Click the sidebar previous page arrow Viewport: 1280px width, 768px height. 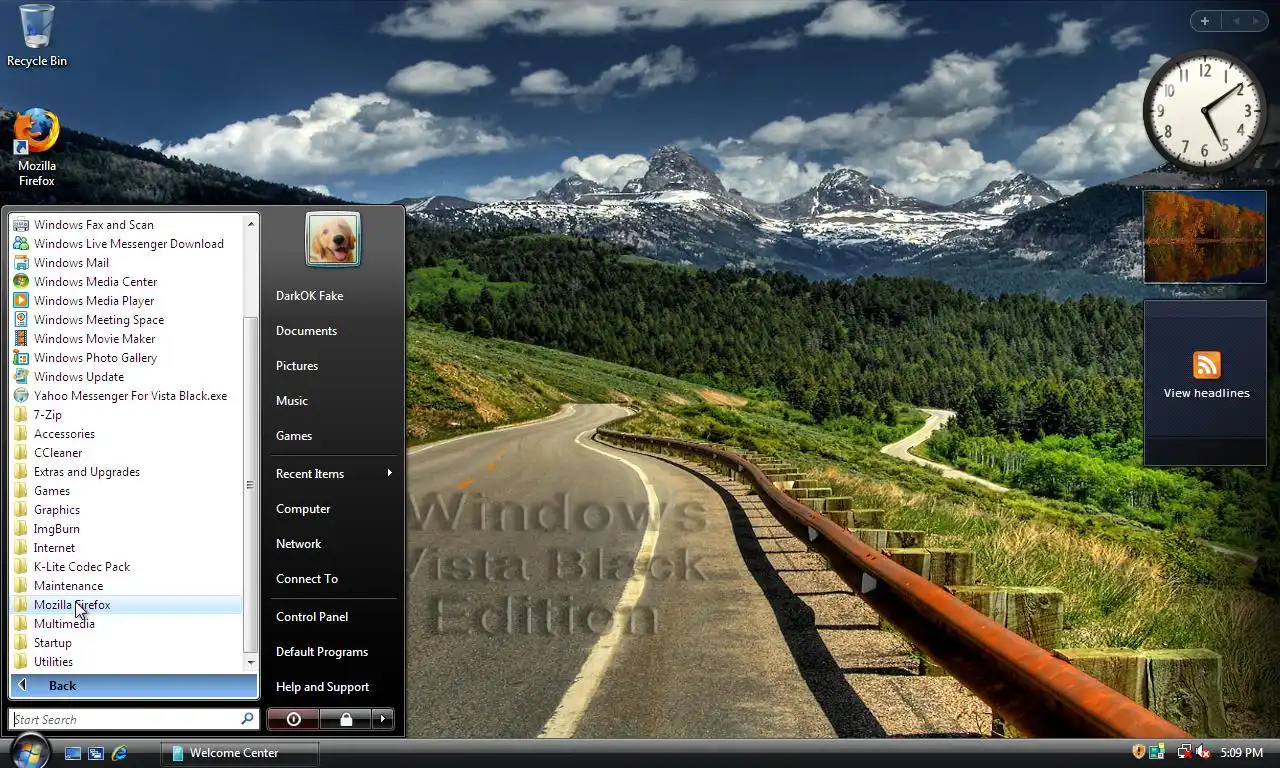pyautogui.click(x=1235, y=21)
